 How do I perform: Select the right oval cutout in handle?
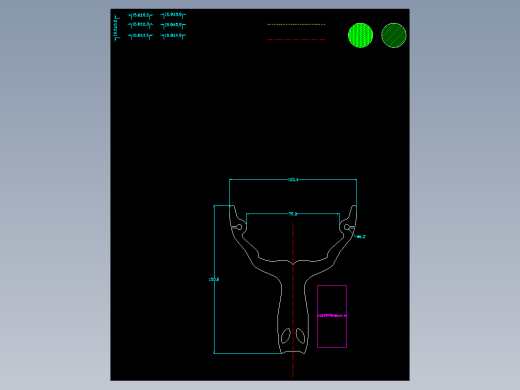coord(300,336)
